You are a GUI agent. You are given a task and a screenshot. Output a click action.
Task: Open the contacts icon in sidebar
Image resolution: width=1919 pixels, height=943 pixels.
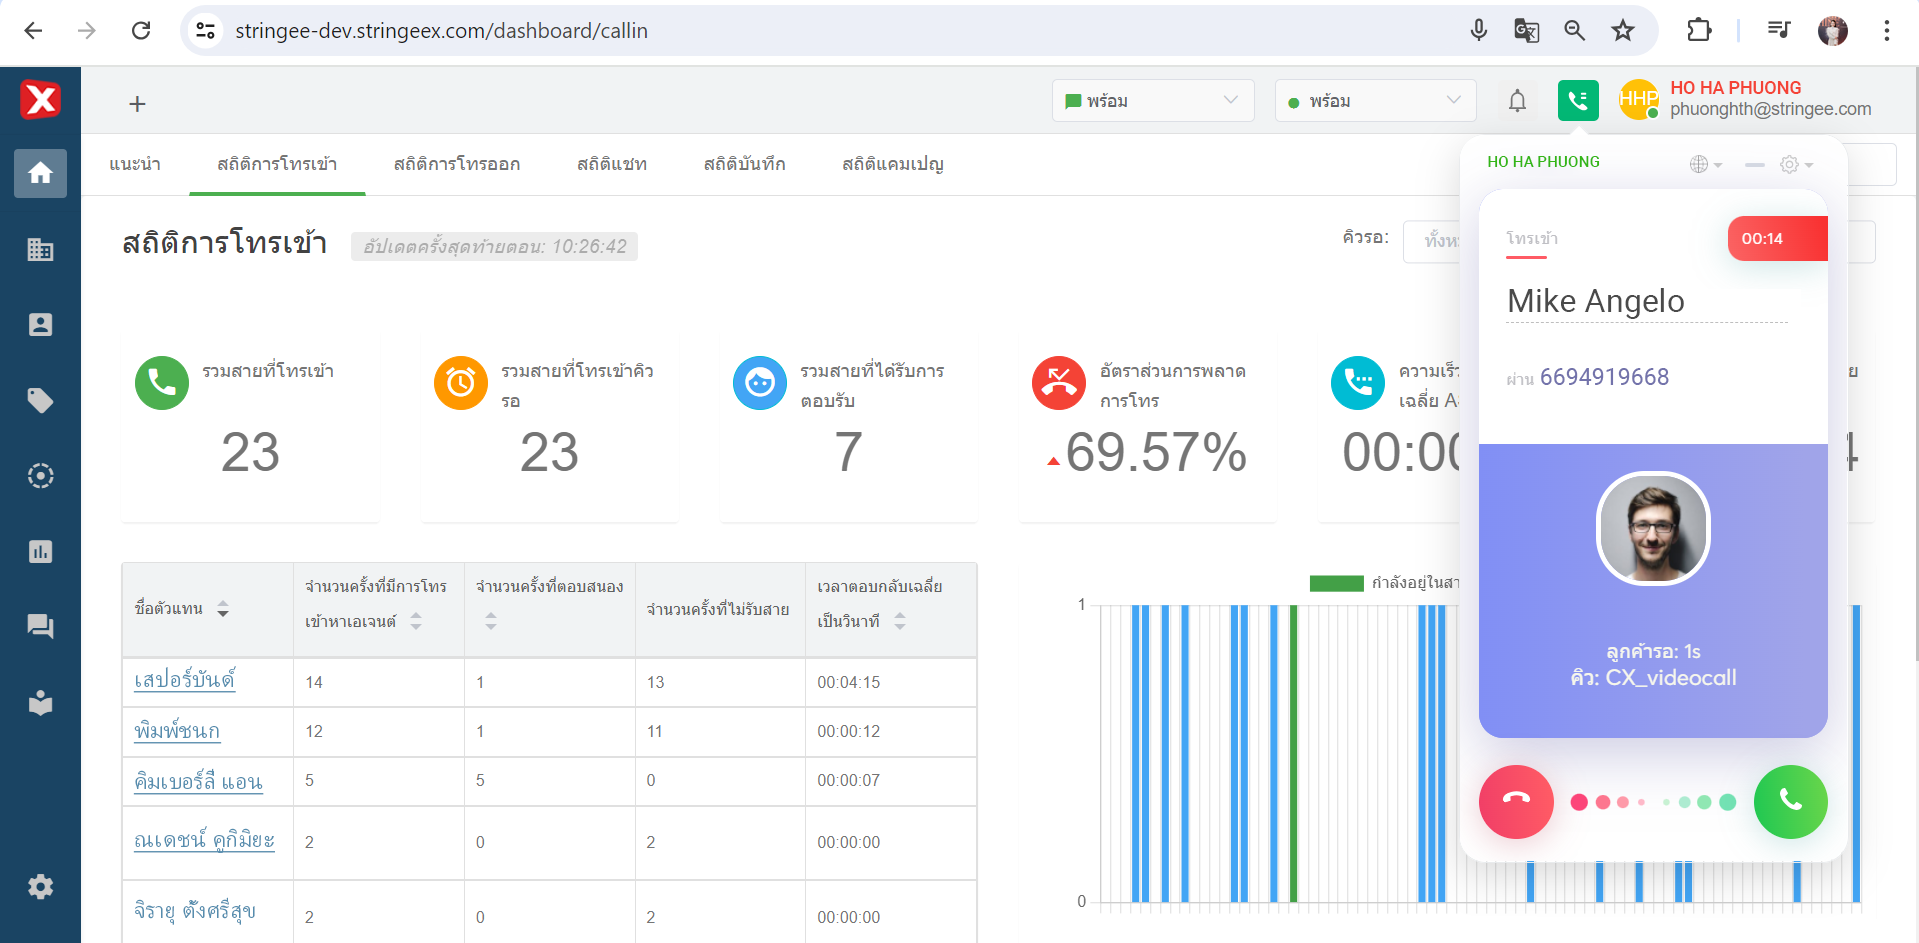(40, 325)
